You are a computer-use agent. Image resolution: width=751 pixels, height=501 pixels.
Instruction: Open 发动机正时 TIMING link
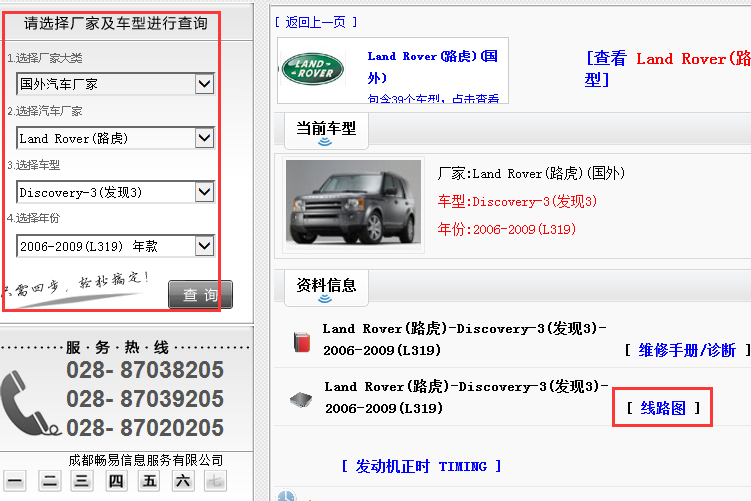(x=421, y=466)
